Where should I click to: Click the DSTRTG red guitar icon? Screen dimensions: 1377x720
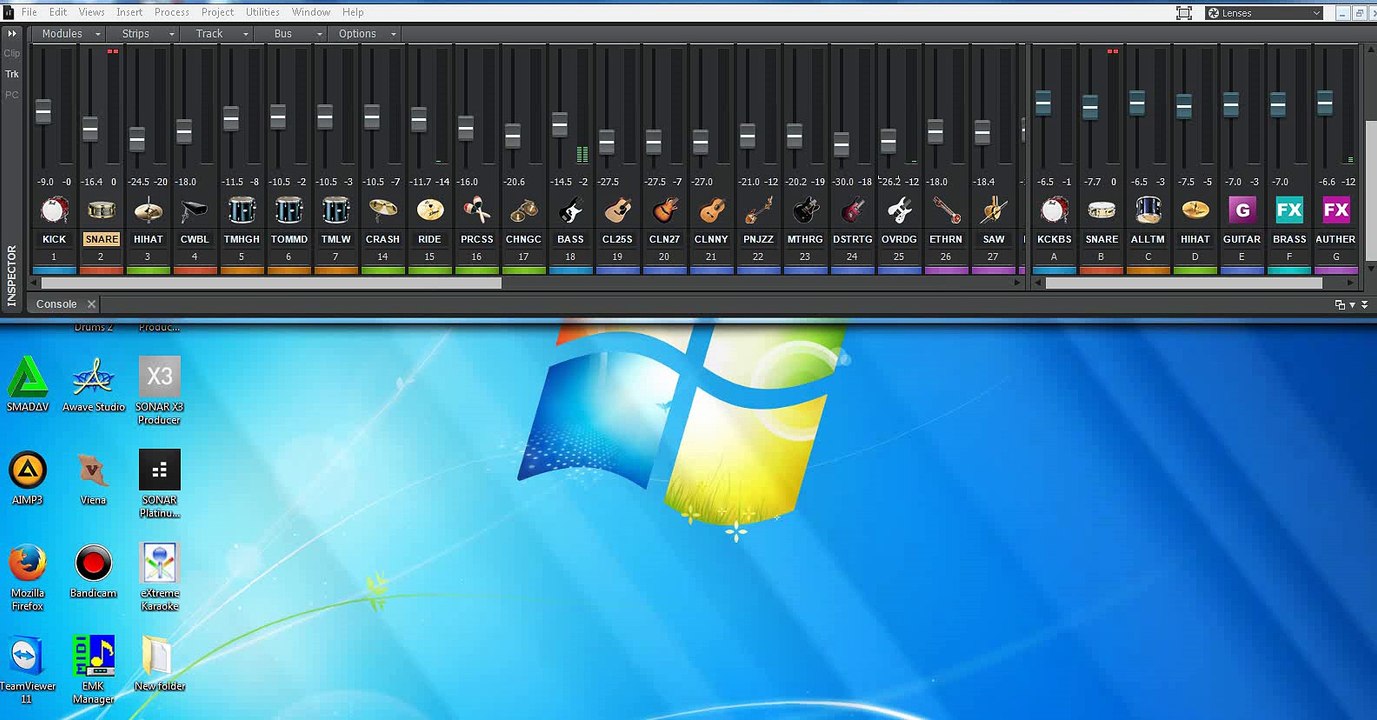point(853,210)
